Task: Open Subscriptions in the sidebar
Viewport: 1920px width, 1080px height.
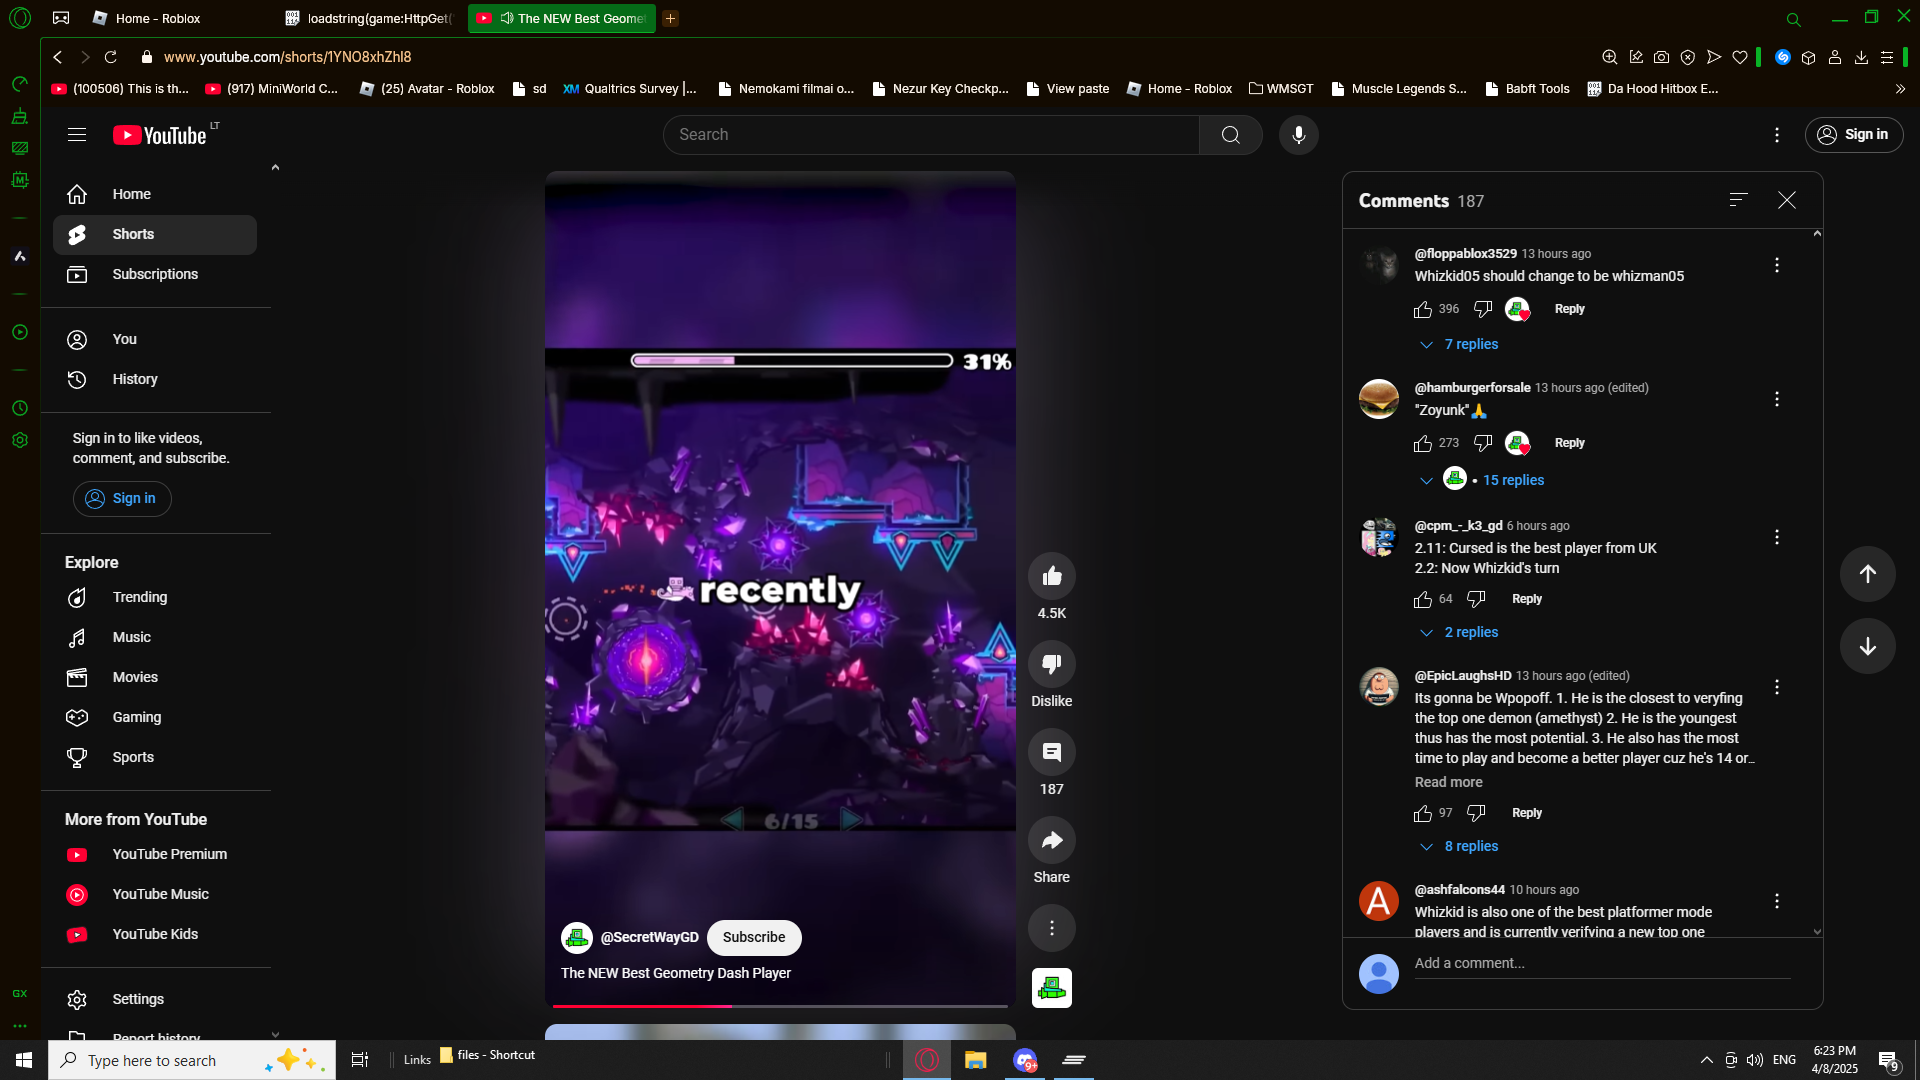Action: 155,274
